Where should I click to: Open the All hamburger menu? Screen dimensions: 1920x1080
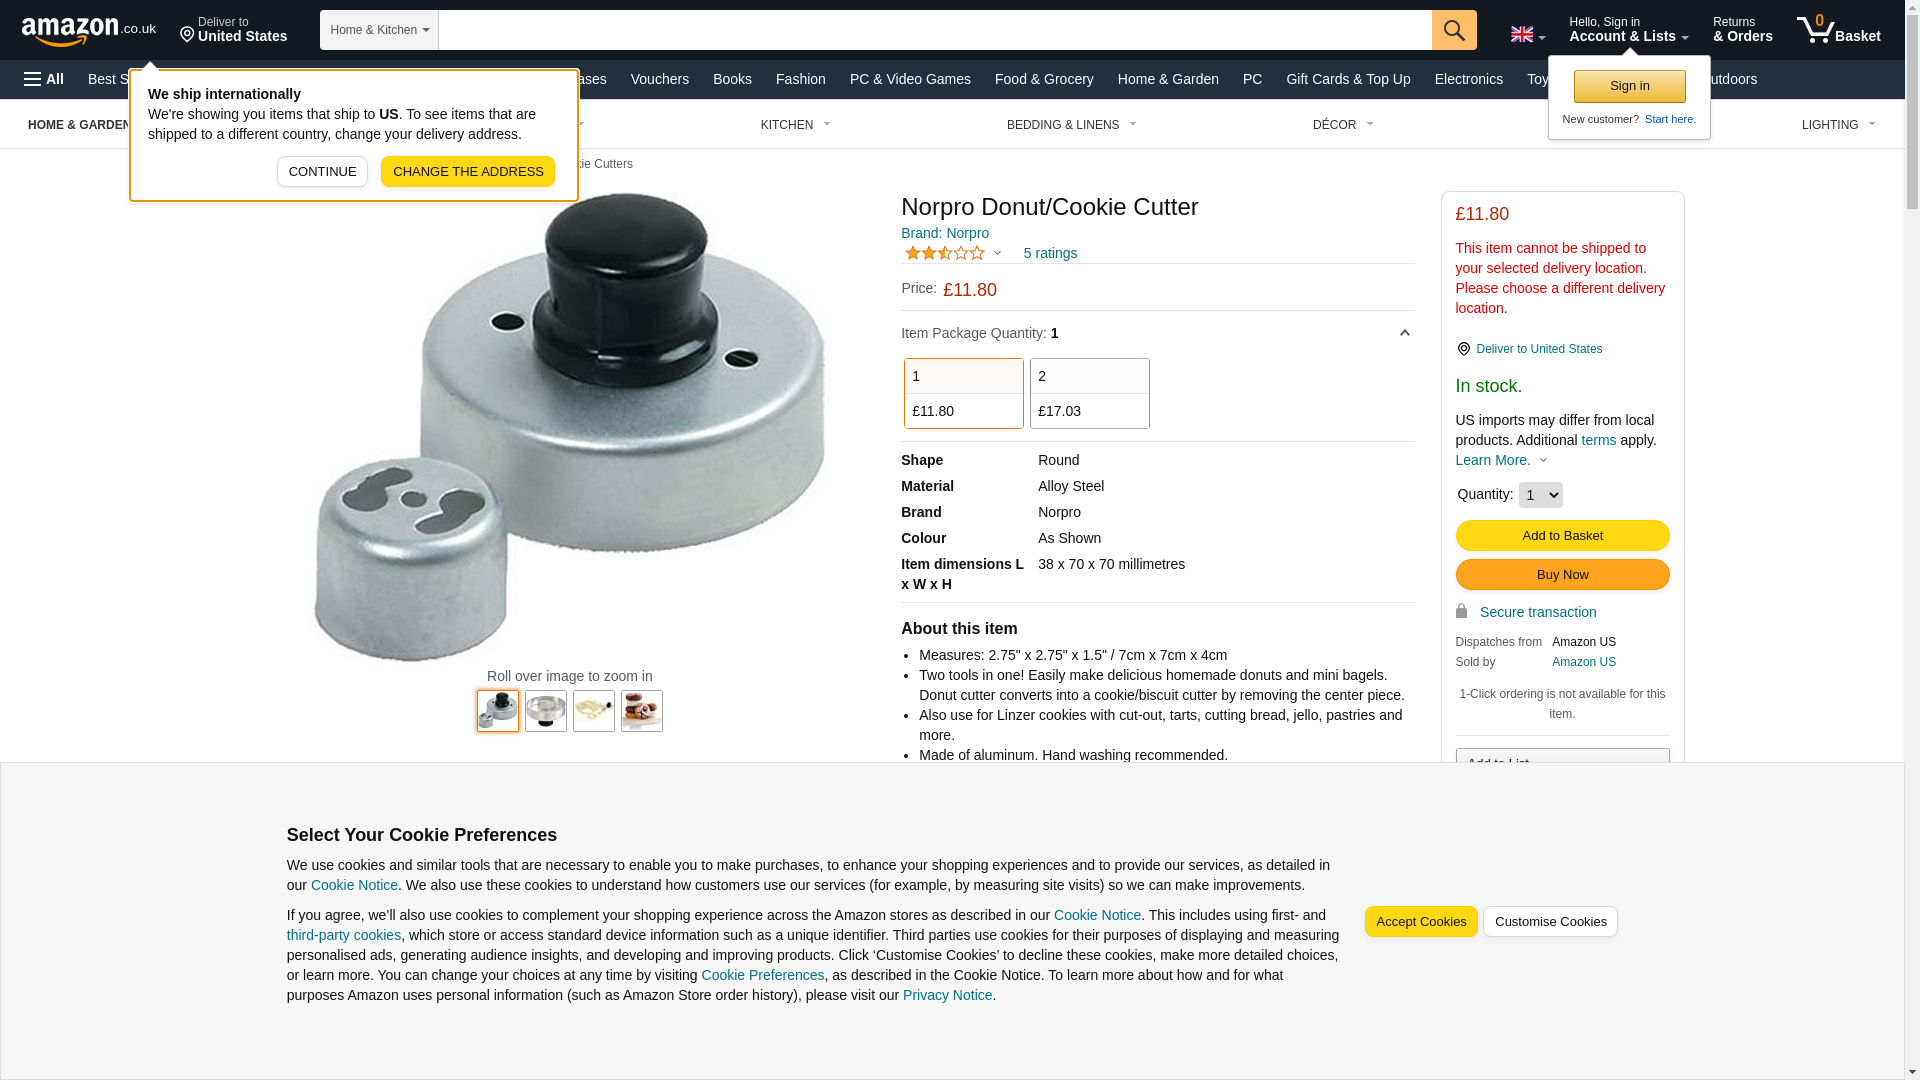(x=44, y=79)
